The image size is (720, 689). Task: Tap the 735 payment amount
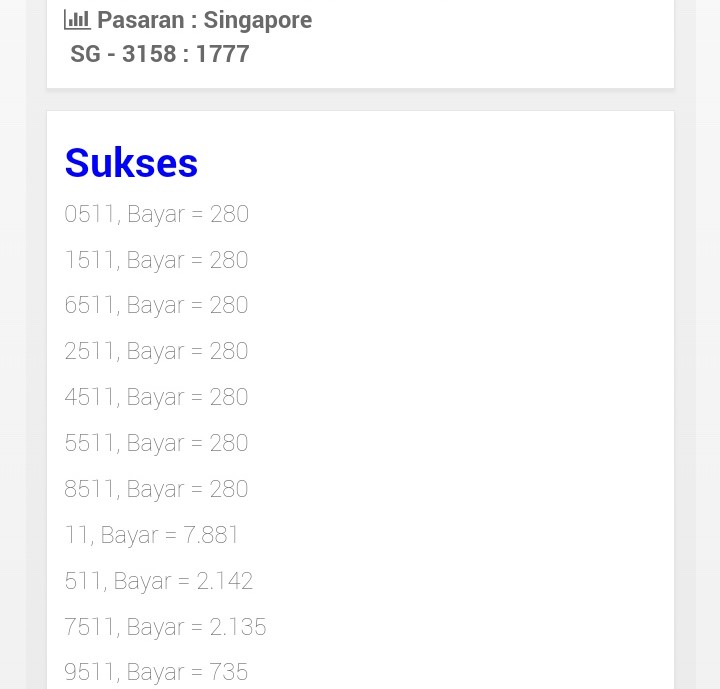[228, 672]
